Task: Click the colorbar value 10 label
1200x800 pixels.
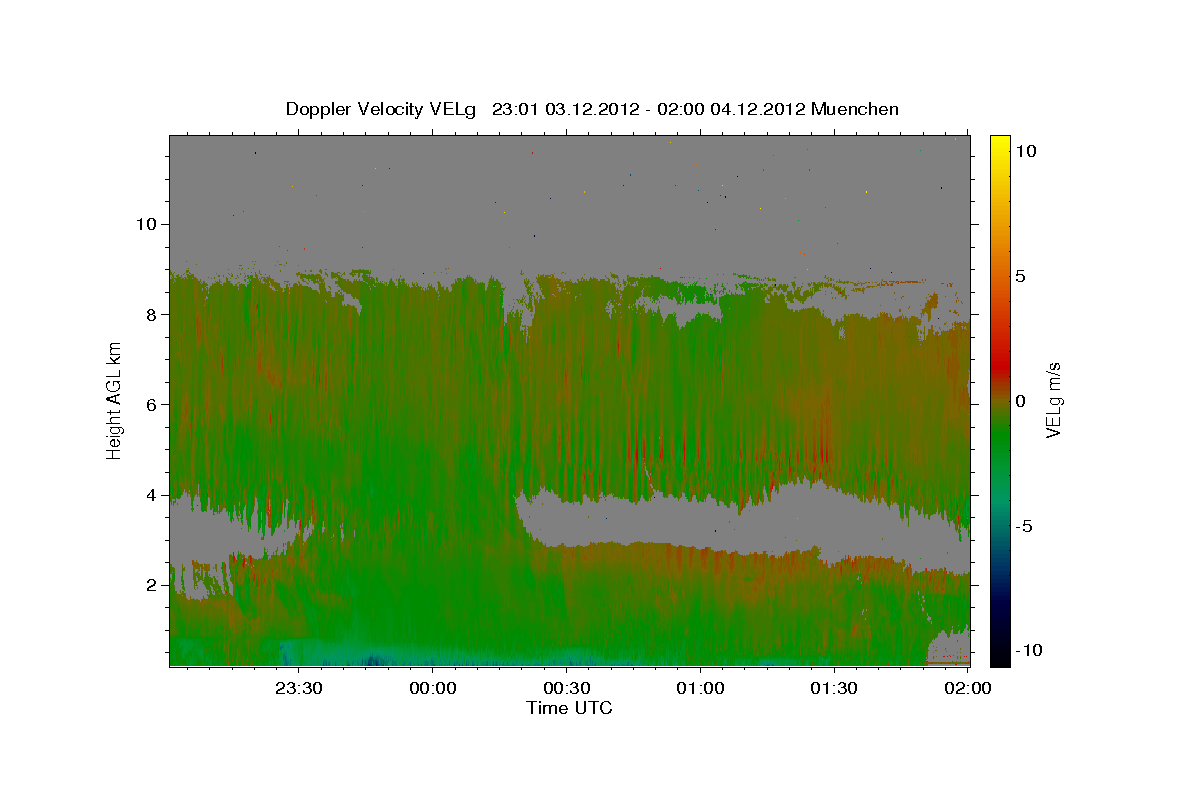Action: [1025, 150]
